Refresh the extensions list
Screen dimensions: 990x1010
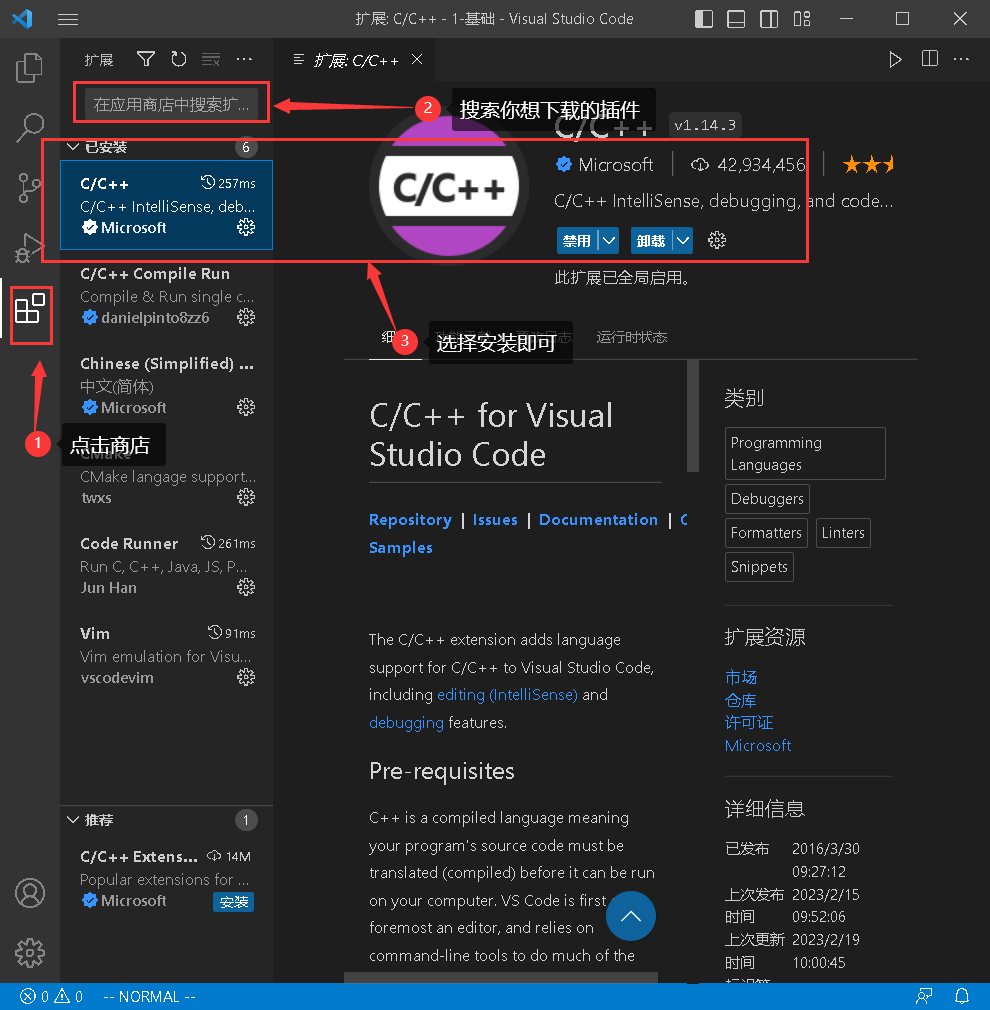coord(178,59)
